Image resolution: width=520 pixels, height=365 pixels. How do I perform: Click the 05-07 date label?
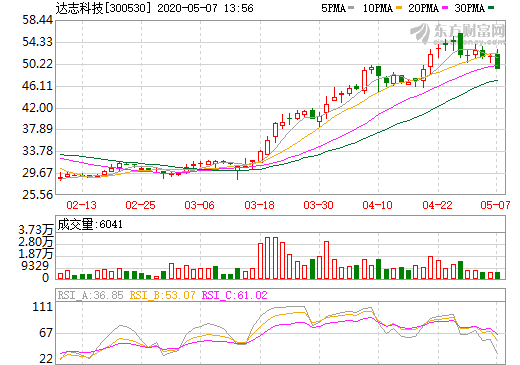495,205
